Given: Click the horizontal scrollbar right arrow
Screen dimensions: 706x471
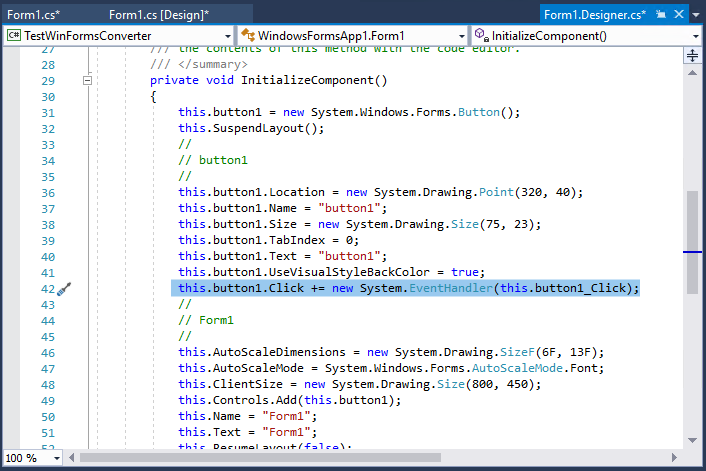Looking at the screenshot, I should (x=674, y=458).
